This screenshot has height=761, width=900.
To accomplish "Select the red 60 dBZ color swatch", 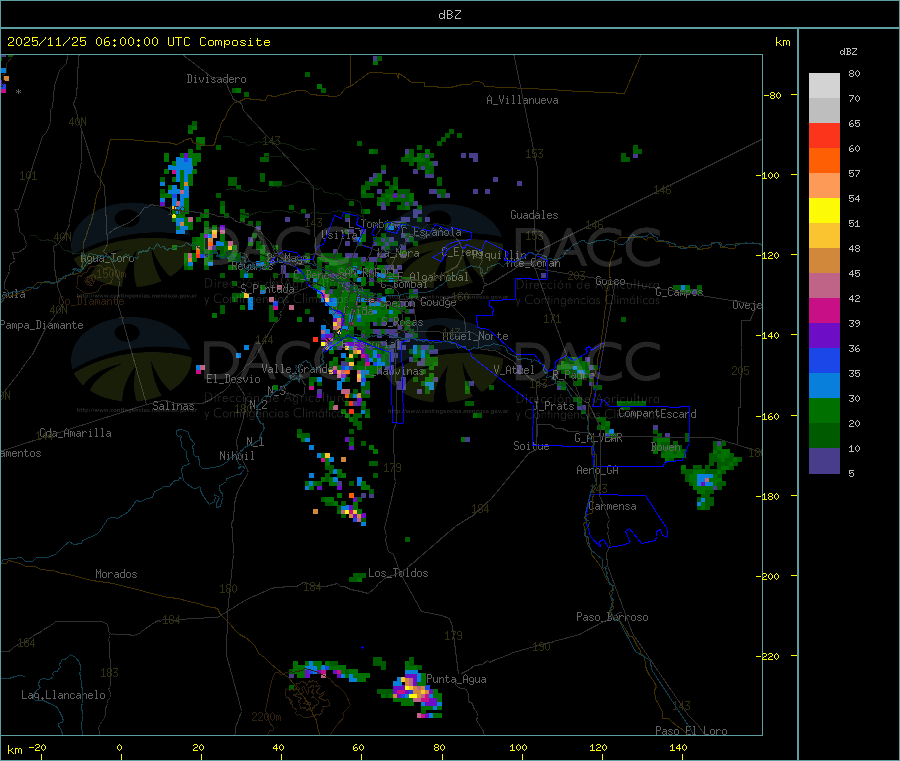I will 824,135.
